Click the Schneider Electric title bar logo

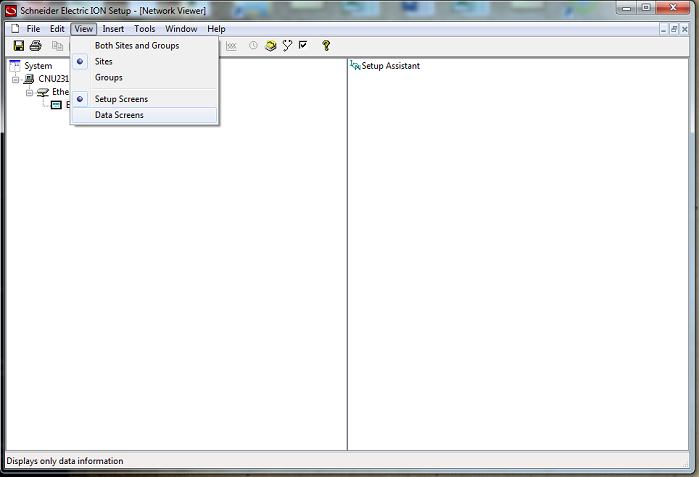point(11,10)
